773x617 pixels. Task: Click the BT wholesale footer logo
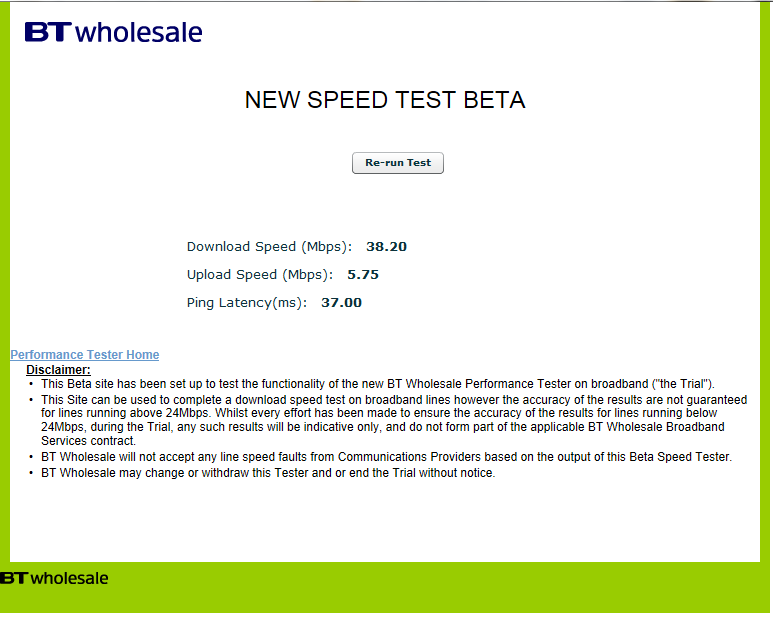pos(54,578)
